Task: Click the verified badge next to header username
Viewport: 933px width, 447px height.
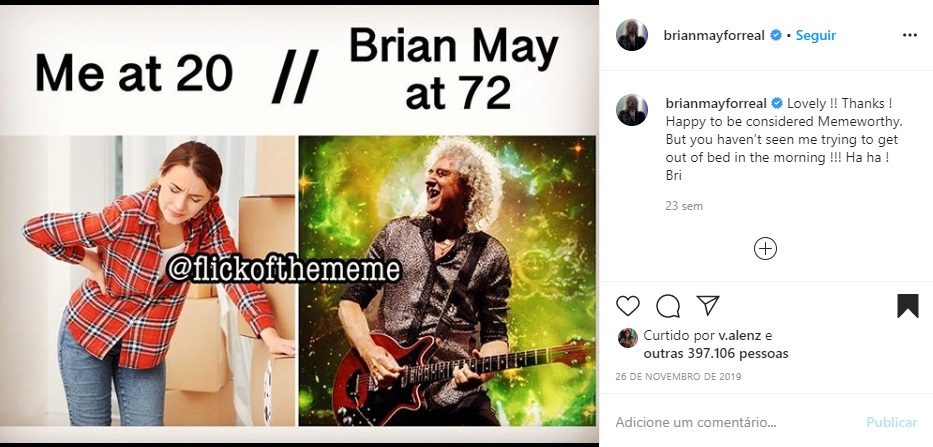Action: point(776,35)
